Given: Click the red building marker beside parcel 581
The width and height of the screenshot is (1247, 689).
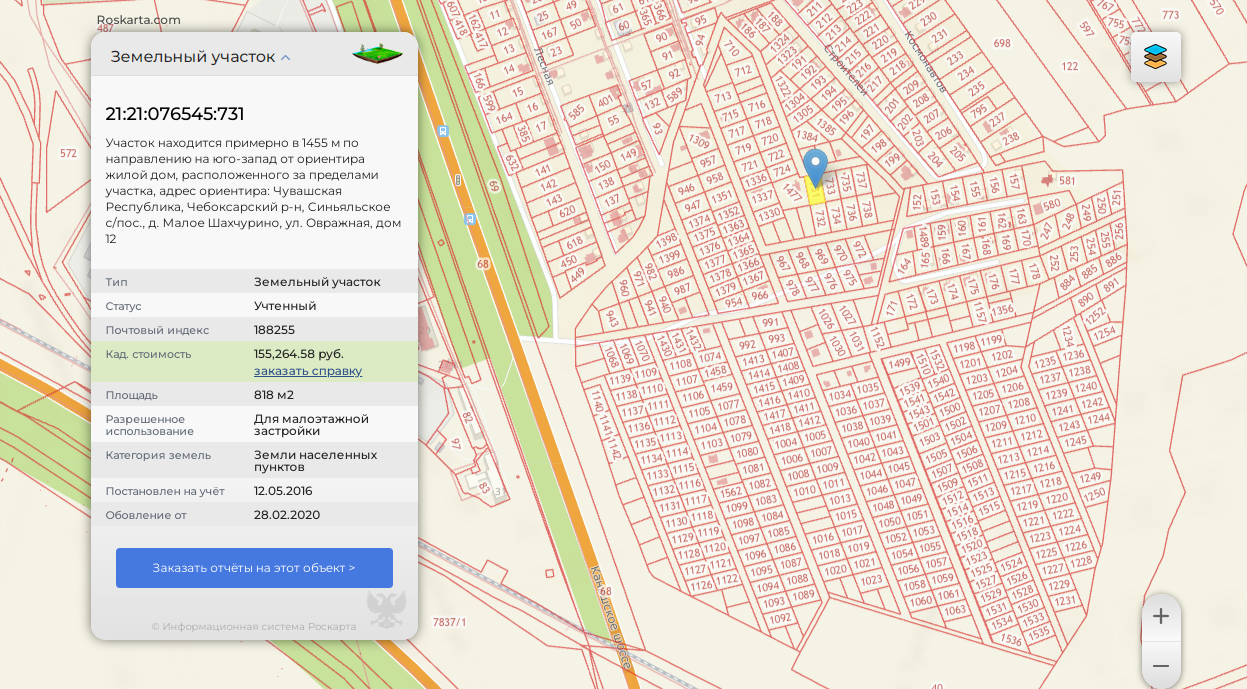Looking at the screenshot, I should pos(1047,180).
